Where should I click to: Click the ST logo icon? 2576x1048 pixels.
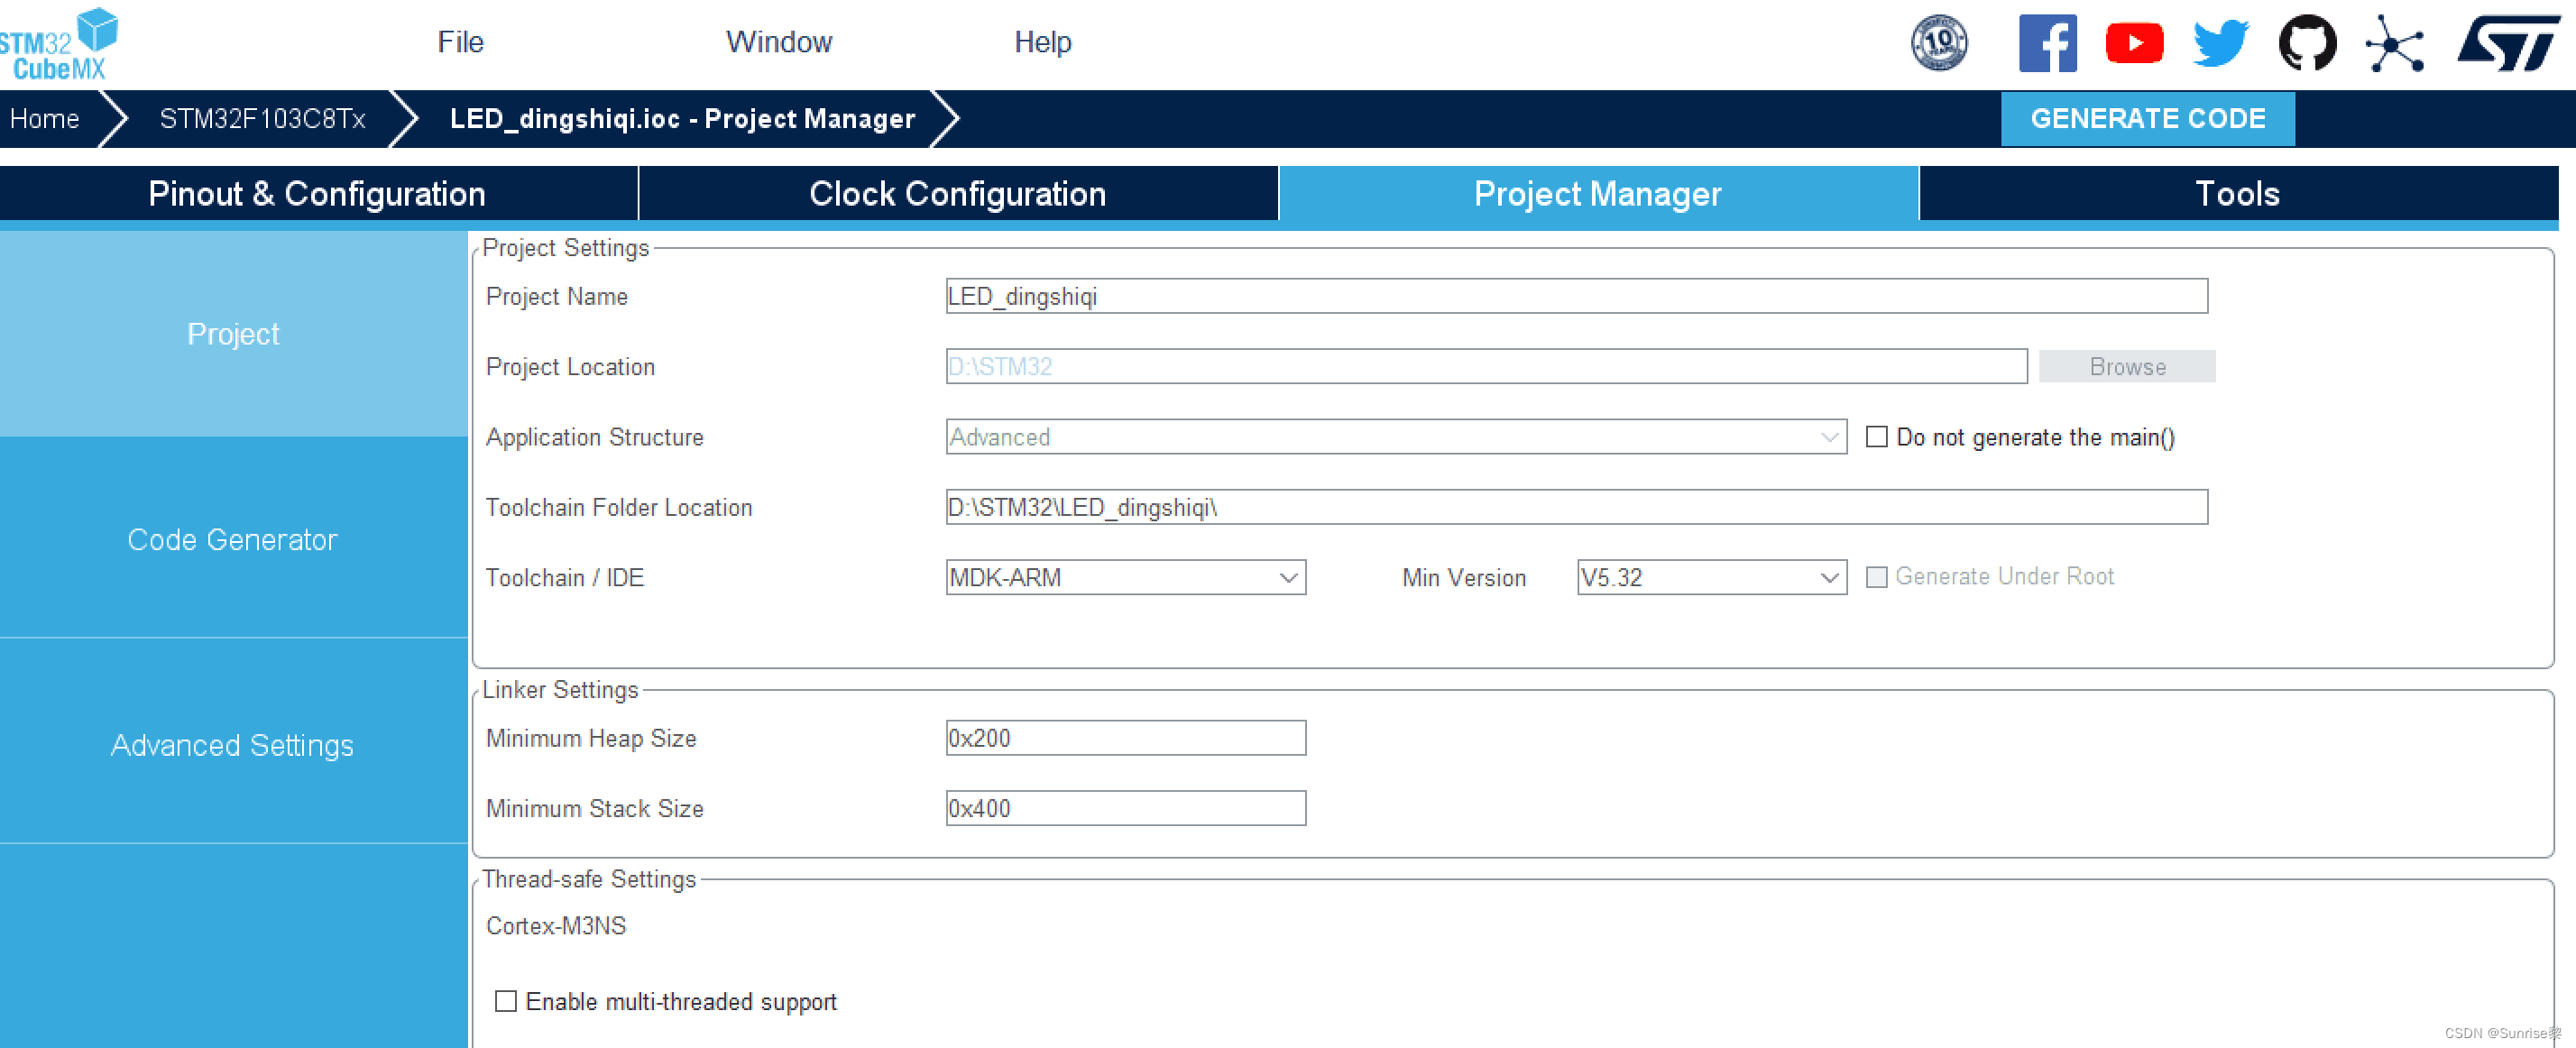pos(2507,43)
